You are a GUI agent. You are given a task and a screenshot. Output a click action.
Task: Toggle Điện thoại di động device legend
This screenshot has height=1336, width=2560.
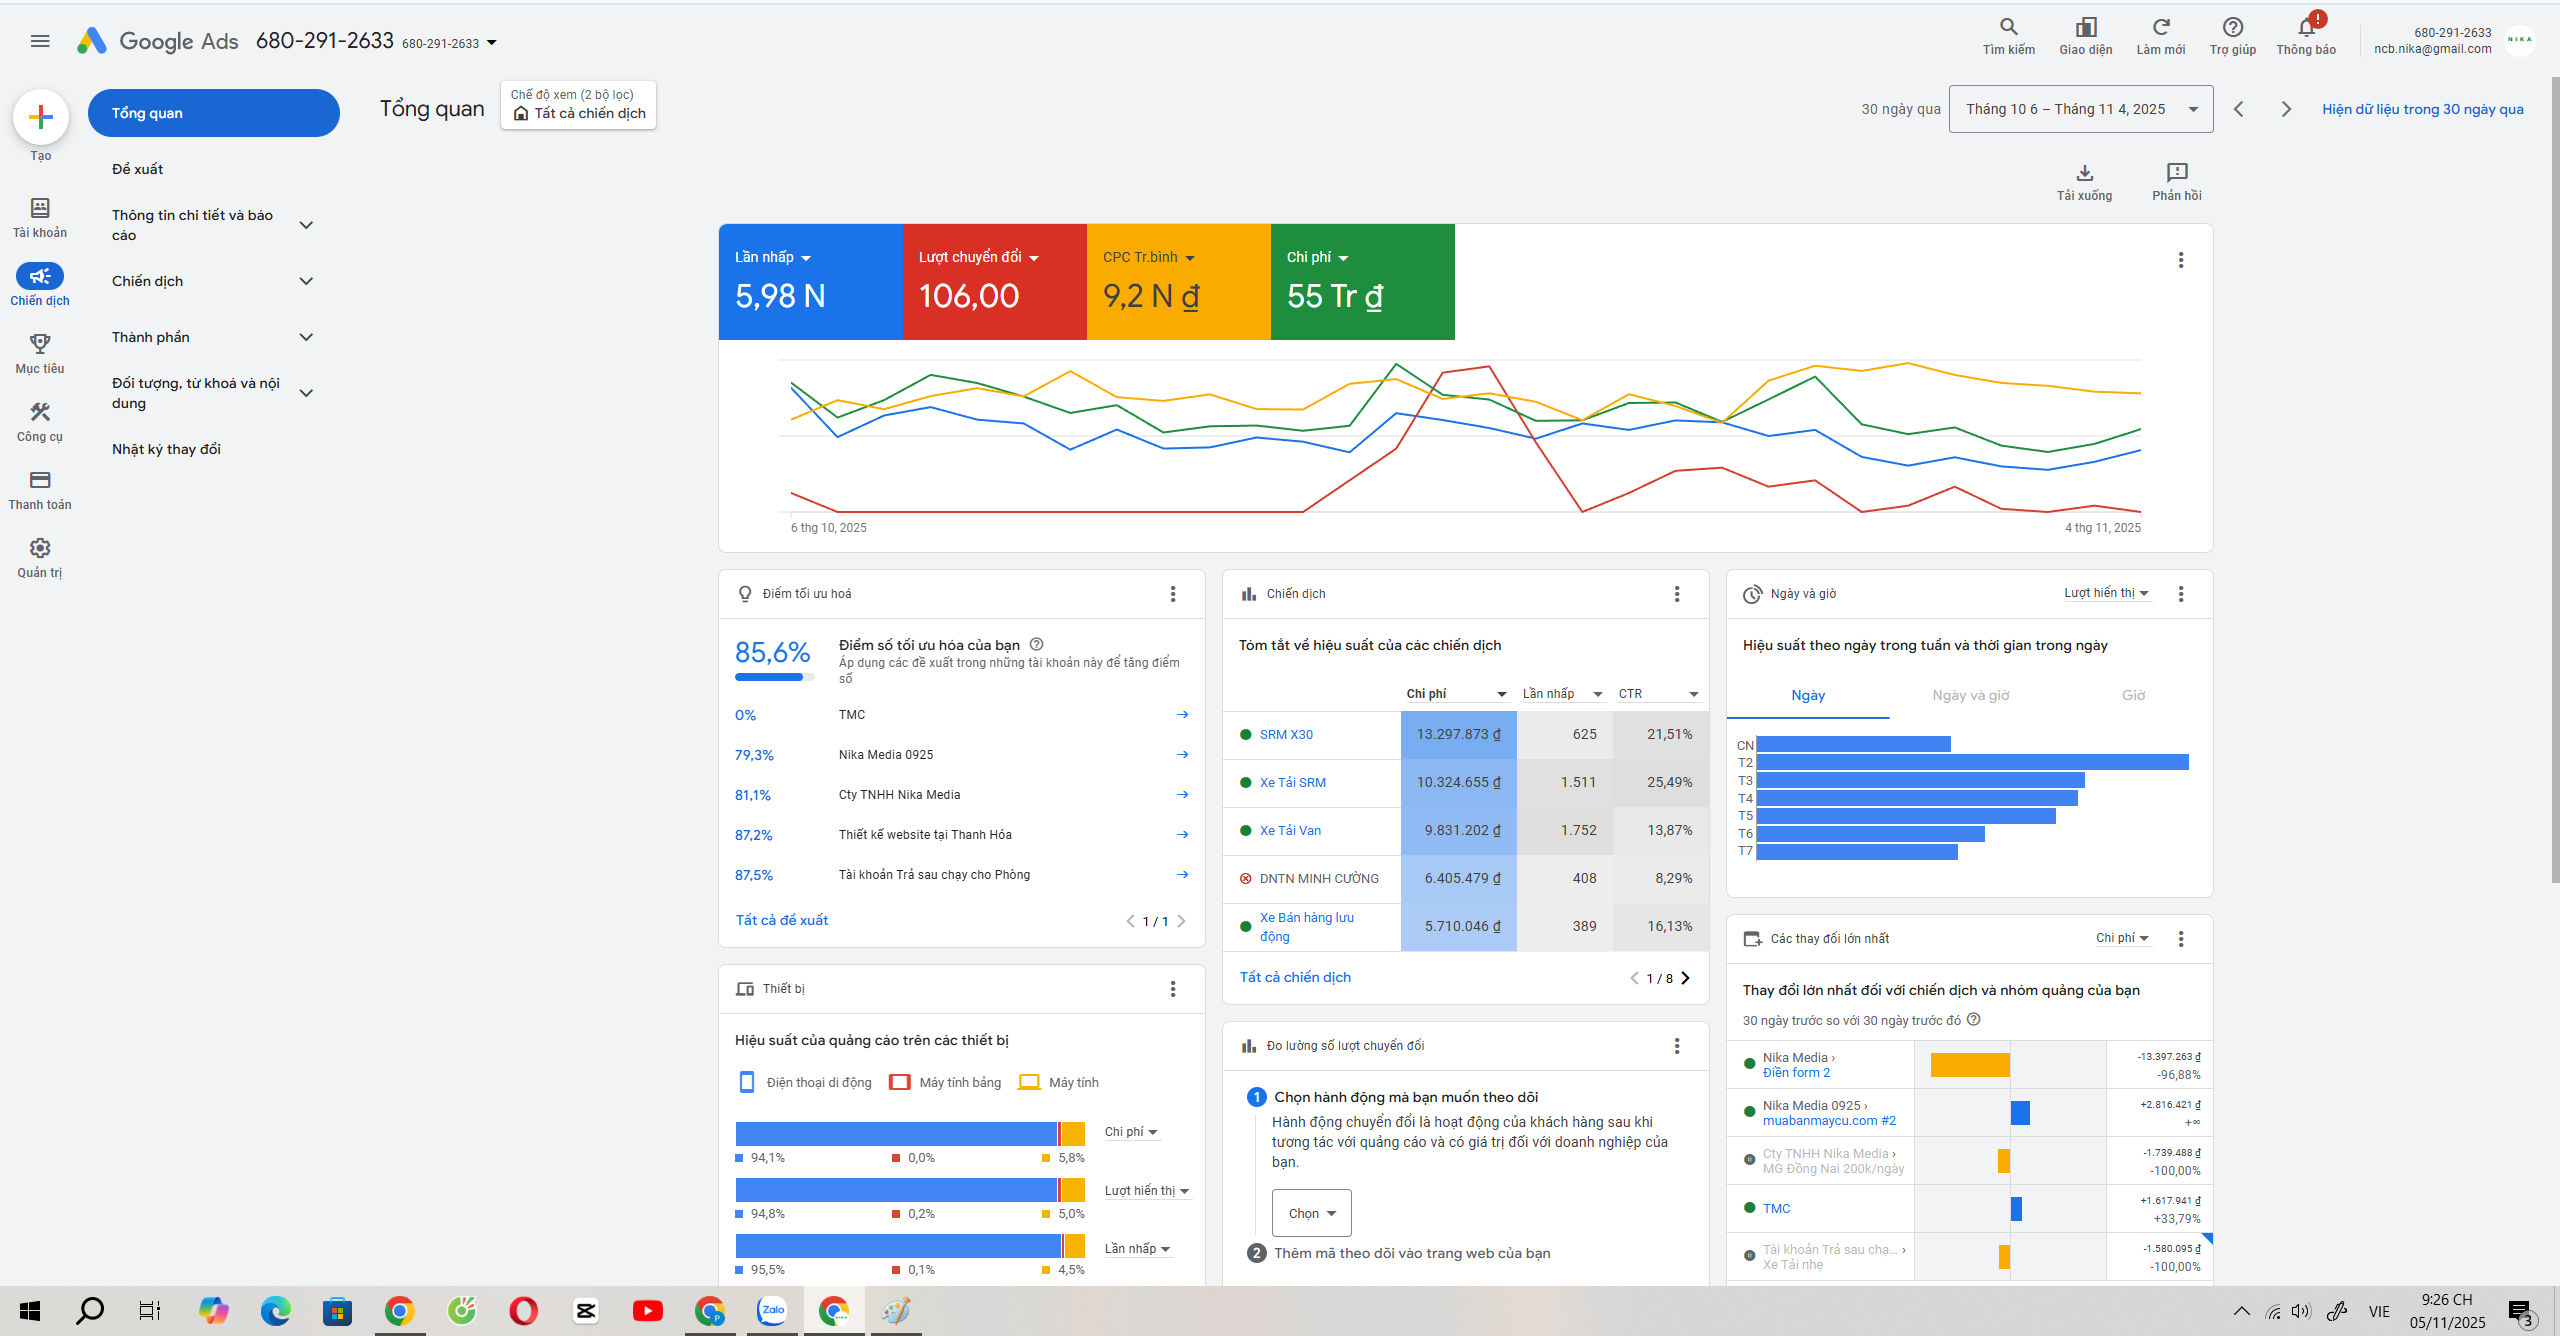[803, 1081]
